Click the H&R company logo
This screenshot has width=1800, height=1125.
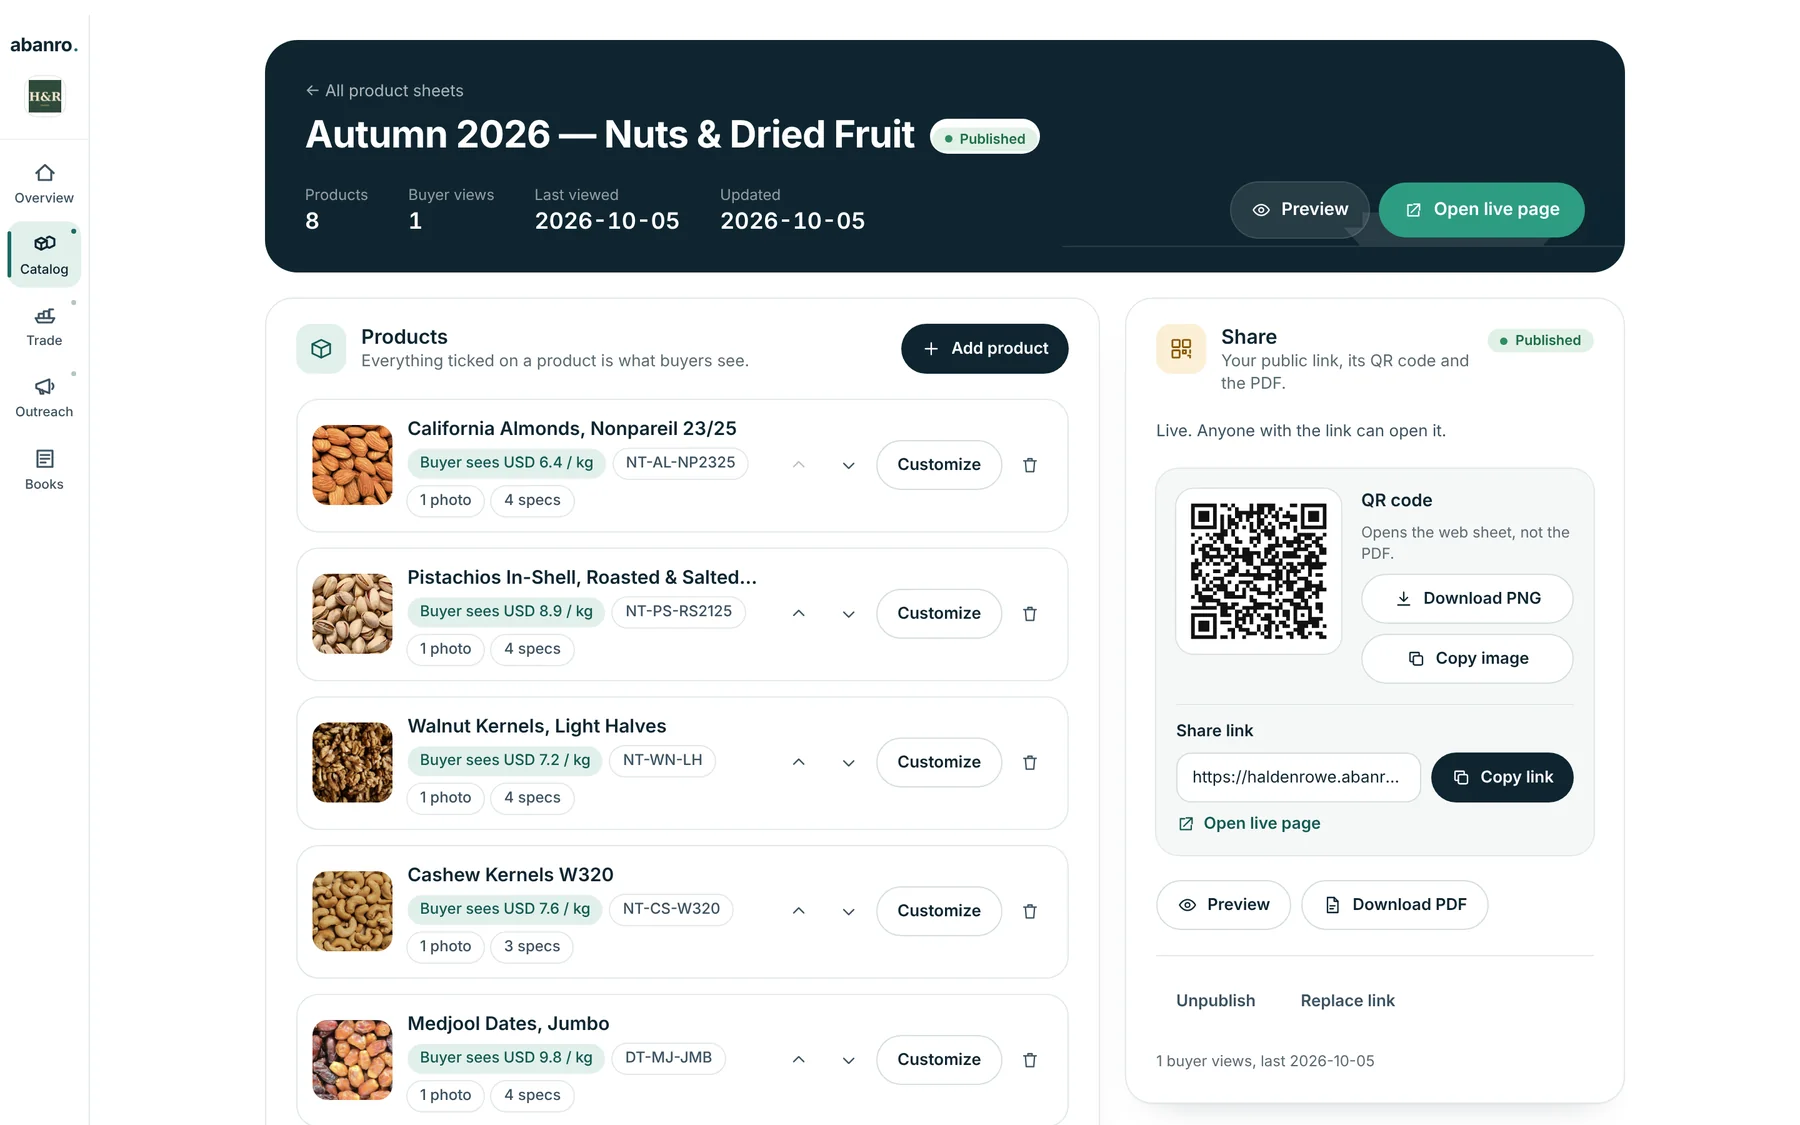coord(45,97)
